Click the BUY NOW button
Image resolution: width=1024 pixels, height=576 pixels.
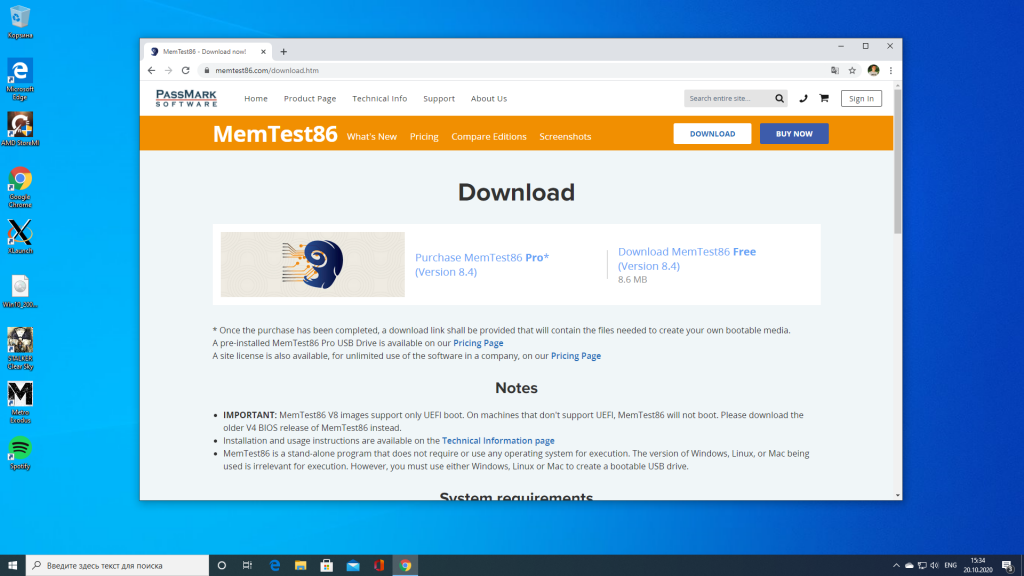(x=794, y=134)
